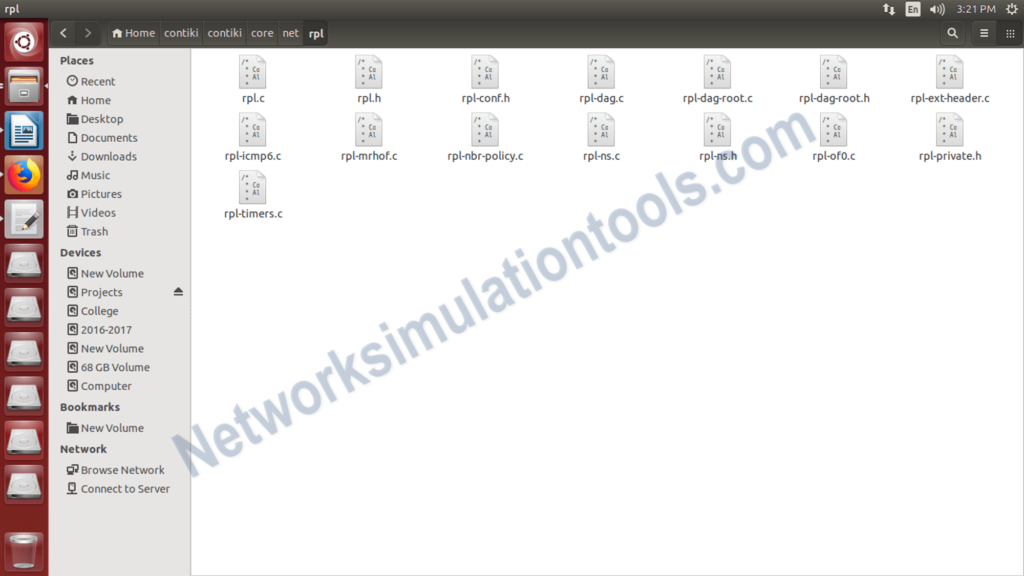The height and width of the screenshot is (576, 1024).
Task: Open the keyboard layout En menu
Action: coord(913,9)
